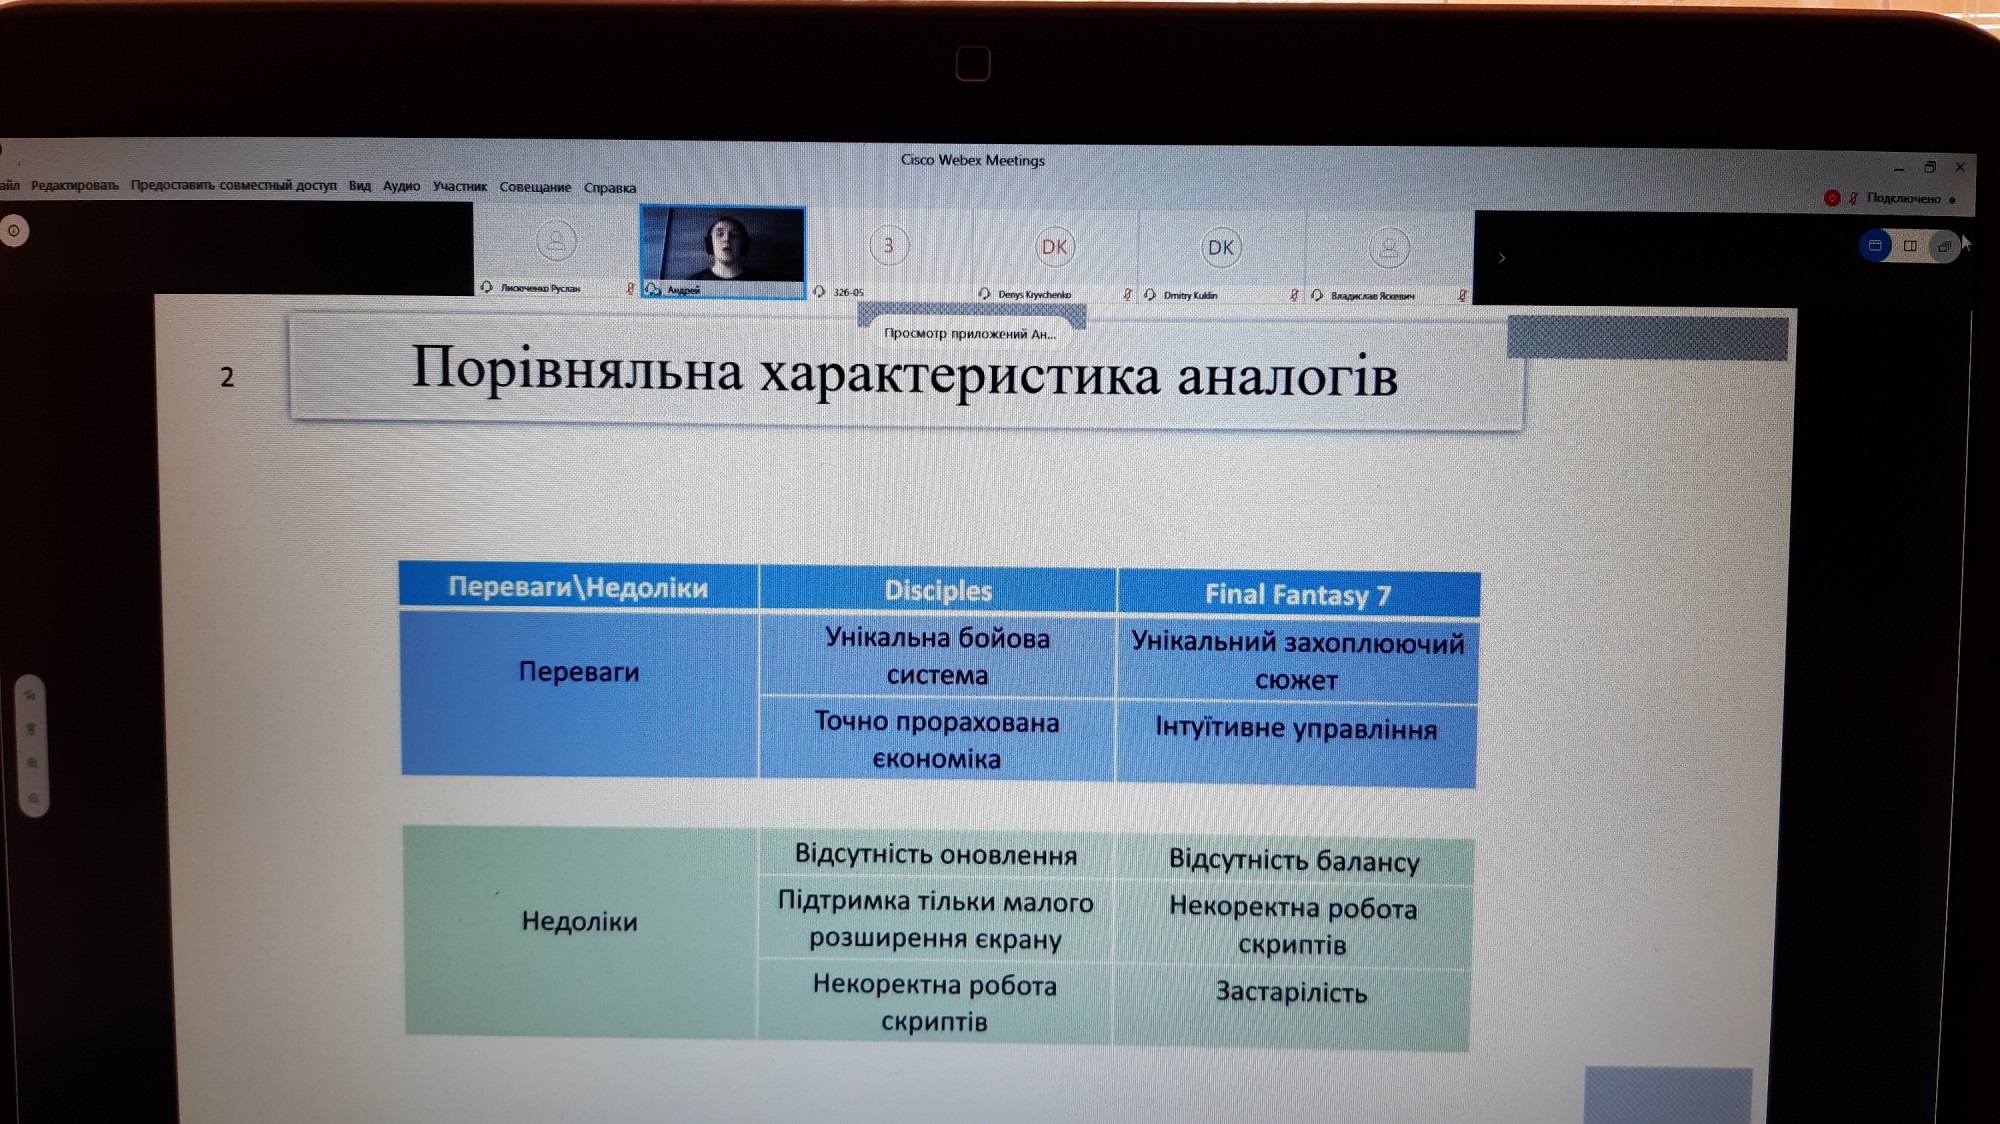Click muted mic icon of Лисюченко Руслан
The image size is (2000, 1124).
click(630, 289)
